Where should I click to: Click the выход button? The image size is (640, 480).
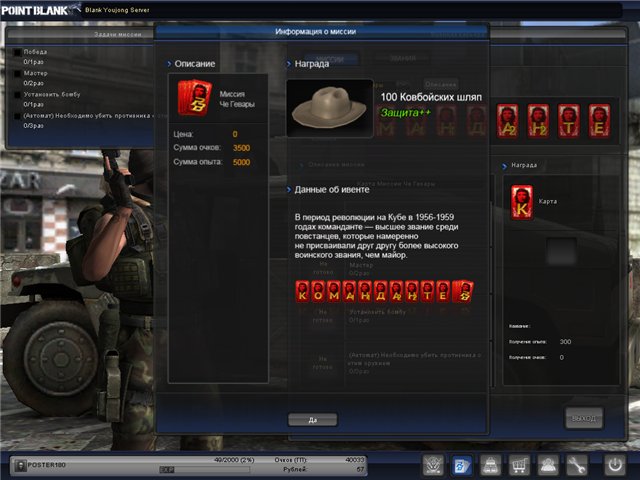pos(584,418)
